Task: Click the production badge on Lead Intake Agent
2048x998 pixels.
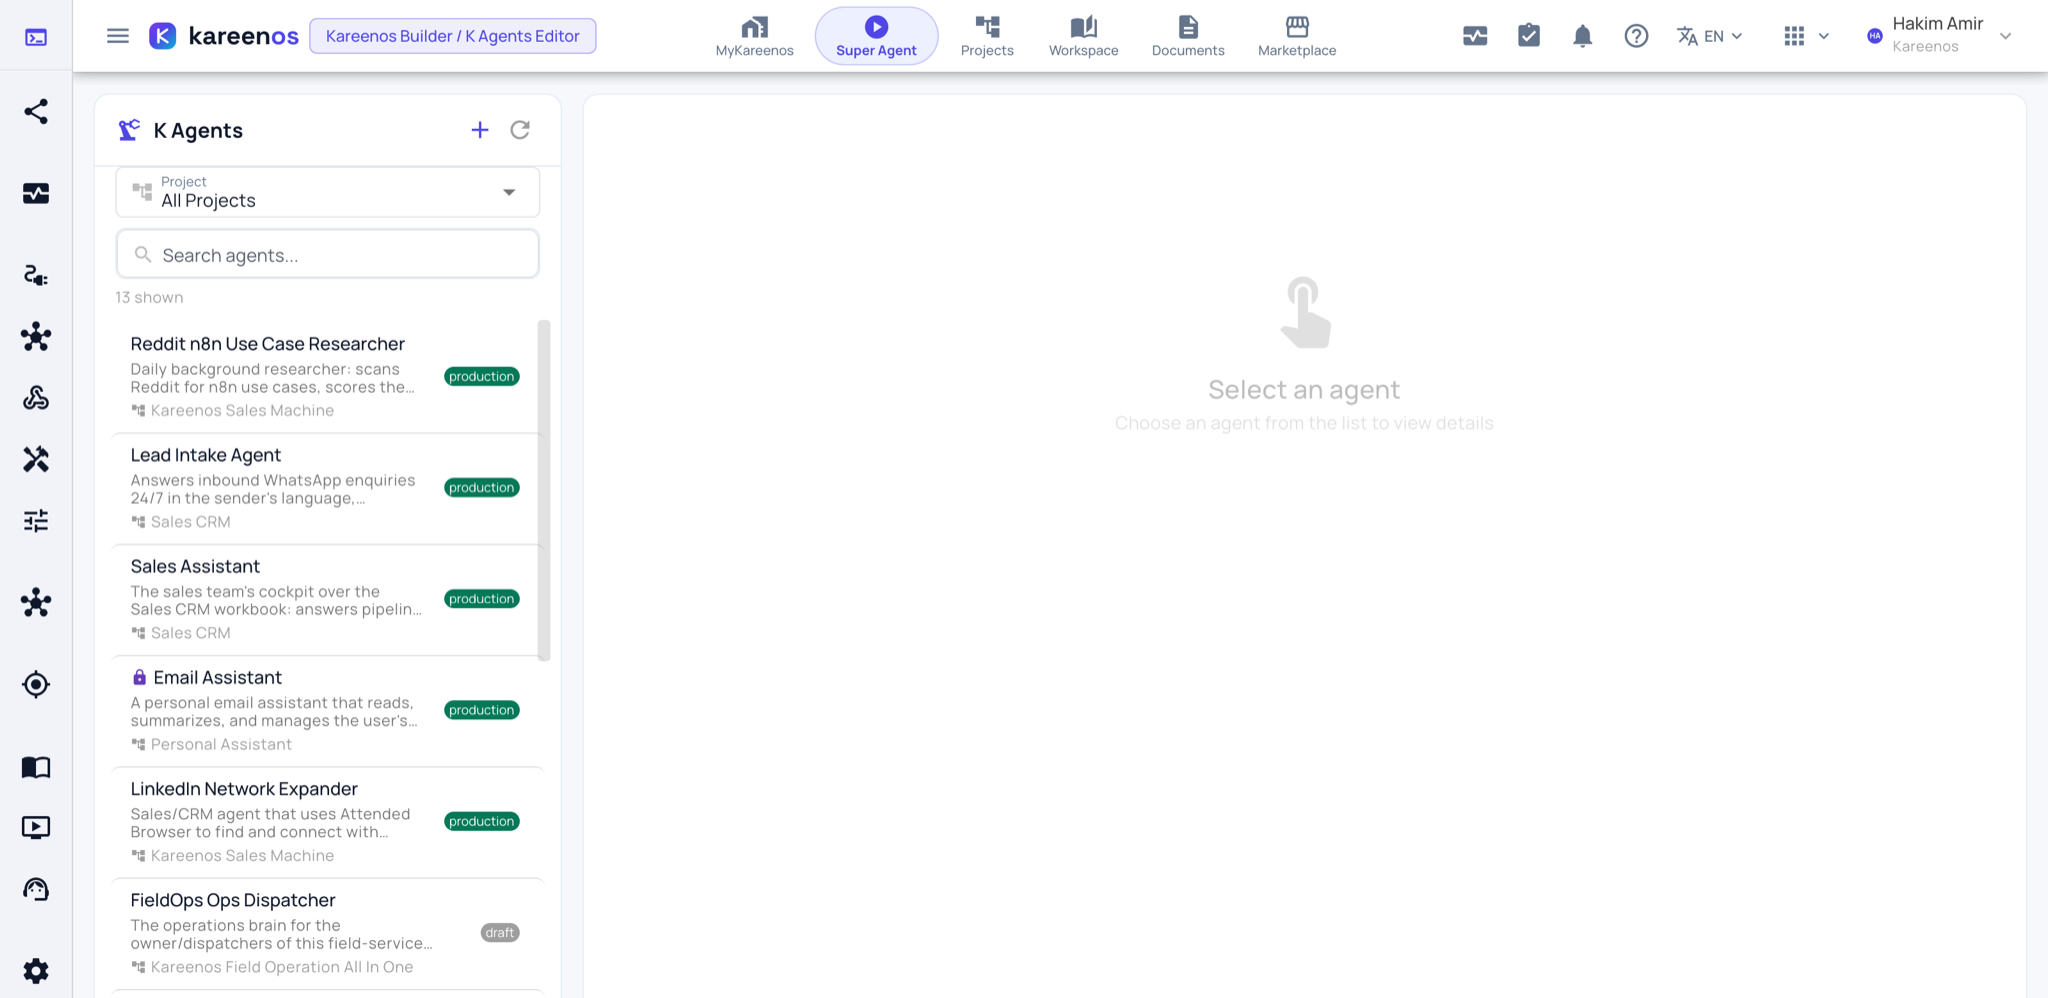Action: [482, 488]
